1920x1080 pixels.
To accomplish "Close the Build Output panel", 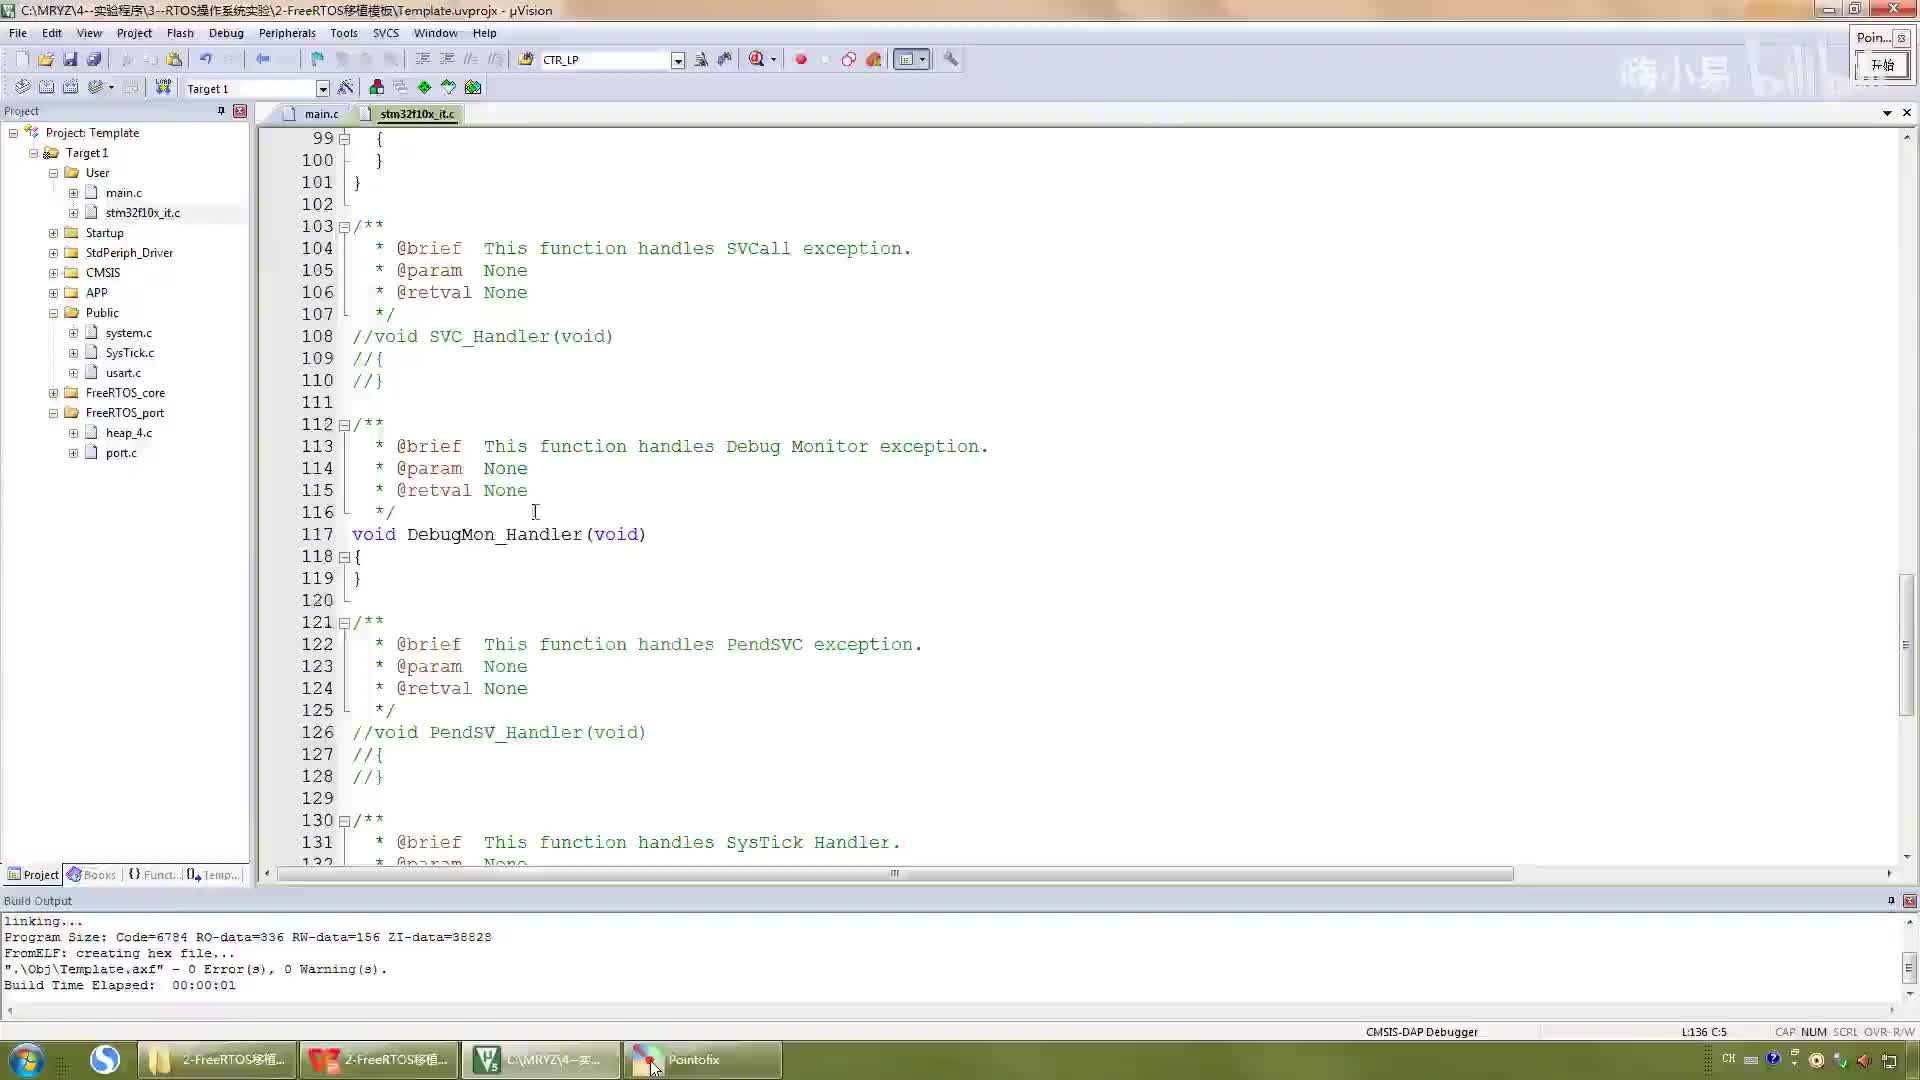I will click(1909, 901).
